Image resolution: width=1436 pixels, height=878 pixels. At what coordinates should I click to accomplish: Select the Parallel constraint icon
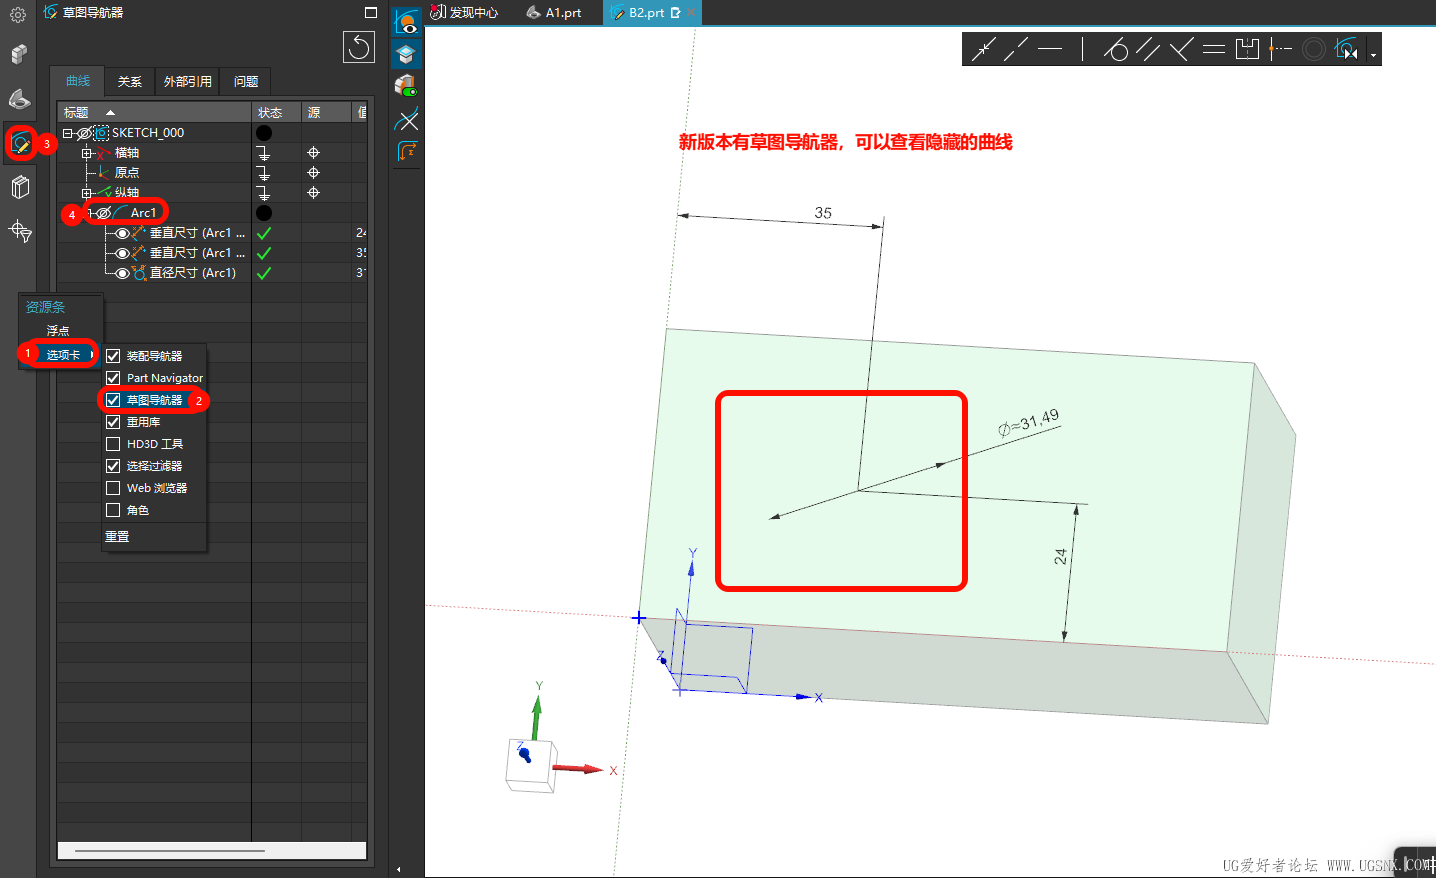(x=1148, y=49)
